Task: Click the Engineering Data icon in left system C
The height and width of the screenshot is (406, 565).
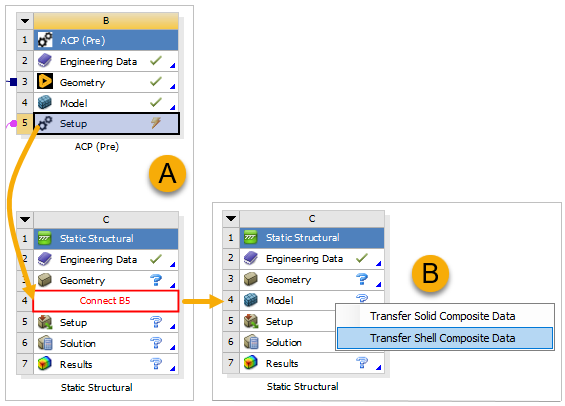Action: 45,259
